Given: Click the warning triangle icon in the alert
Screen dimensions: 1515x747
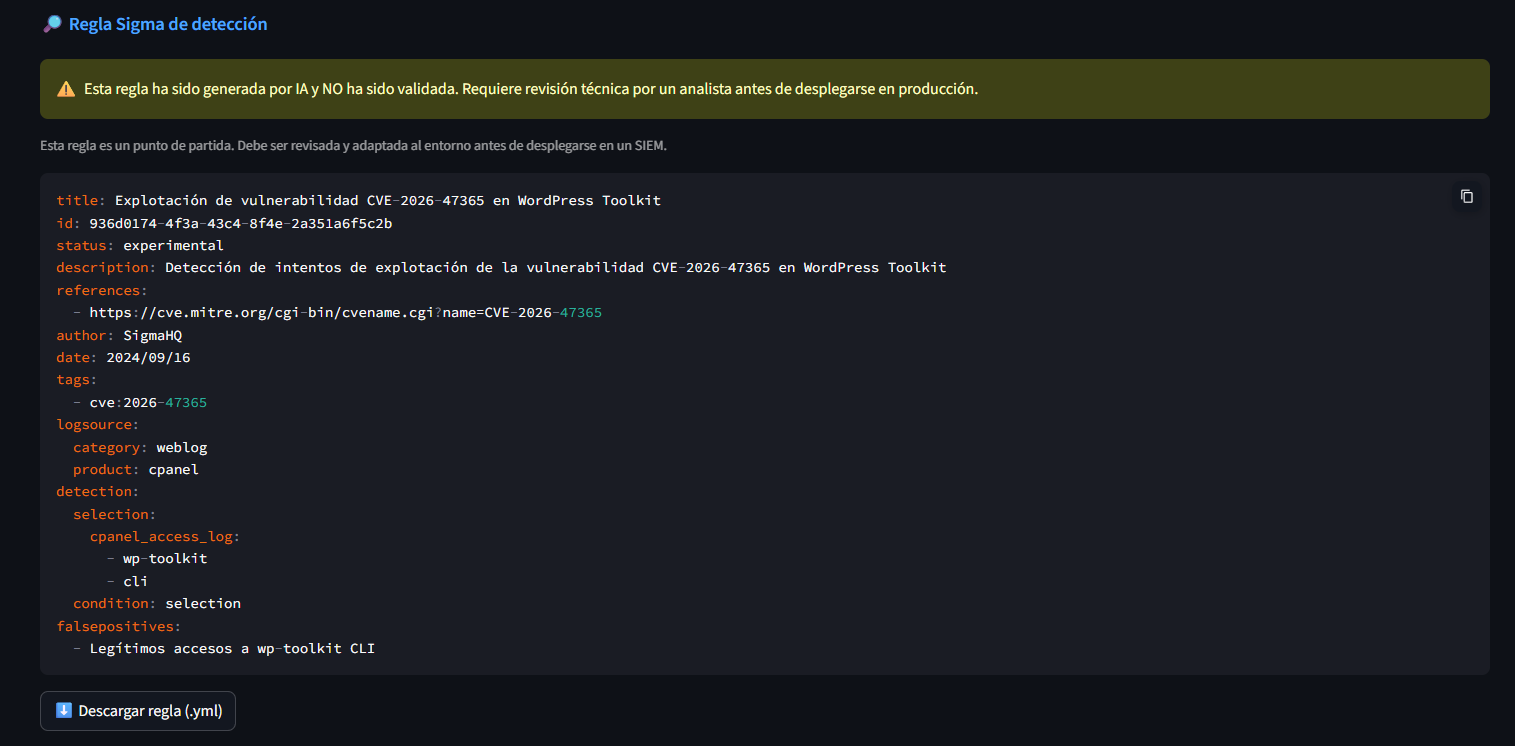Looking at the screenshot, I should tap(66, 89).
